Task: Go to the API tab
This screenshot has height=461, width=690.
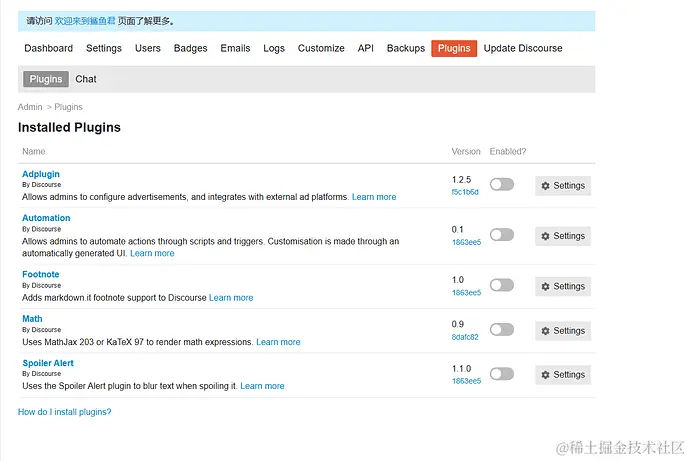Action: tap(366, 48)
